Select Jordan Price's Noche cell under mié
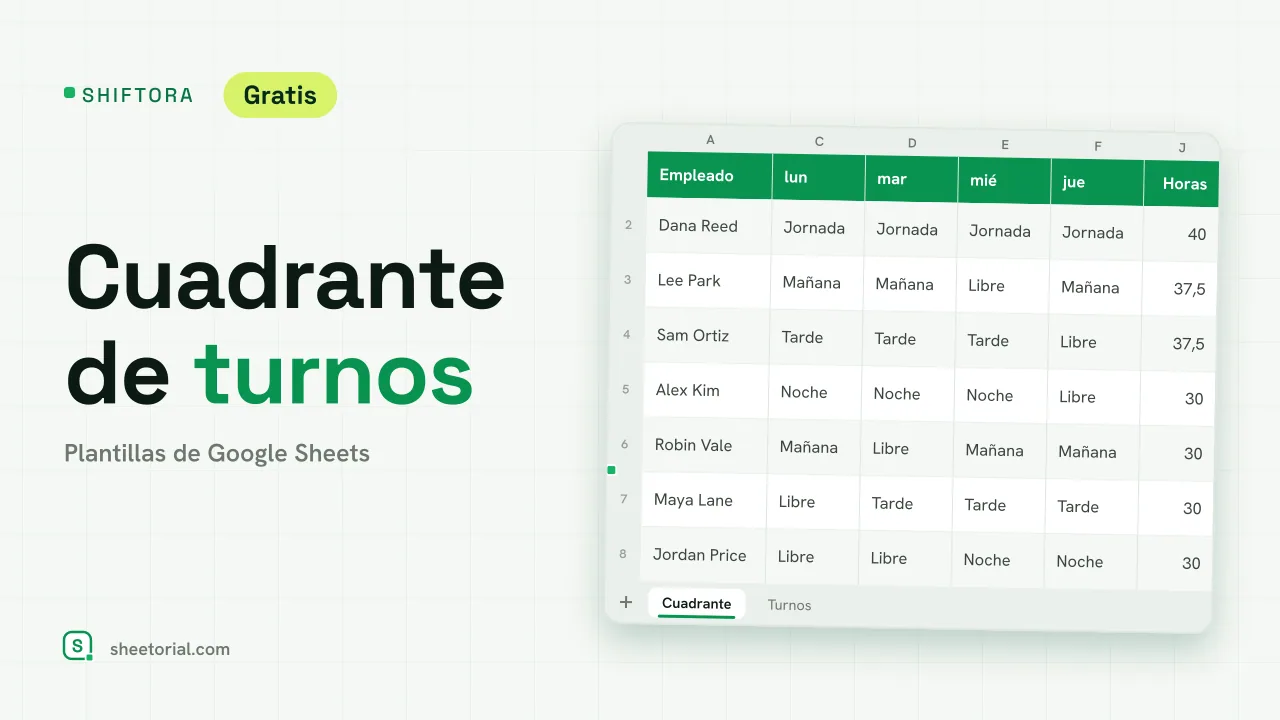This screenshot has height=720, width=1280. click(x=998, y=560)
